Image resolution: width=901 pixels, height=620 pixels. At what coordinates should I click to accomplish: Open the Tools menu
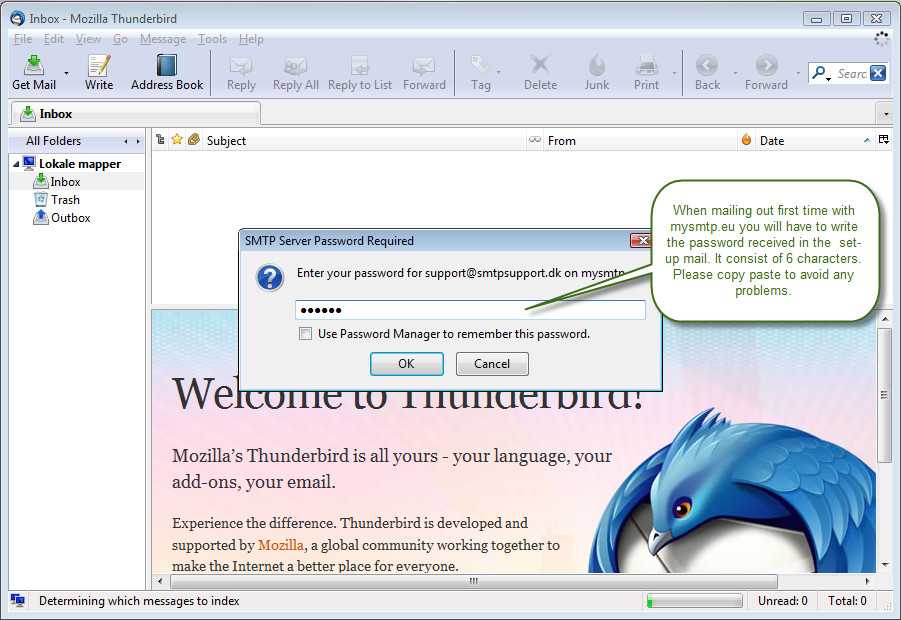[213, 39]
